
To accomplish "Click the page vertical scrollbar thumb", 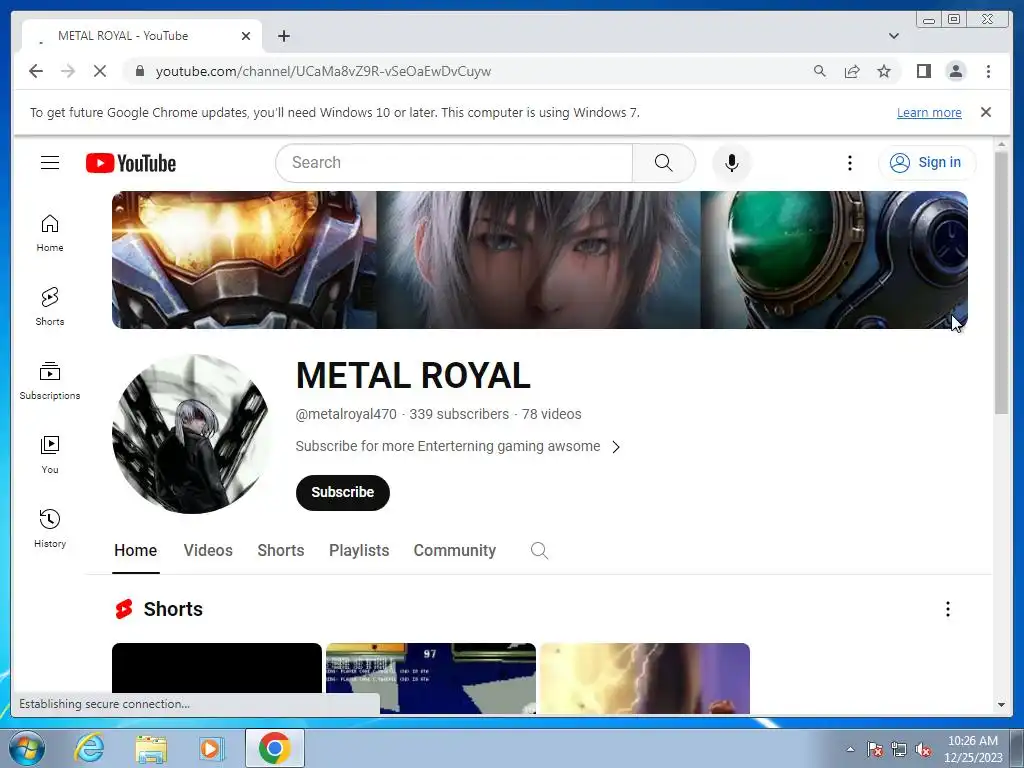I will (1001, 282).
